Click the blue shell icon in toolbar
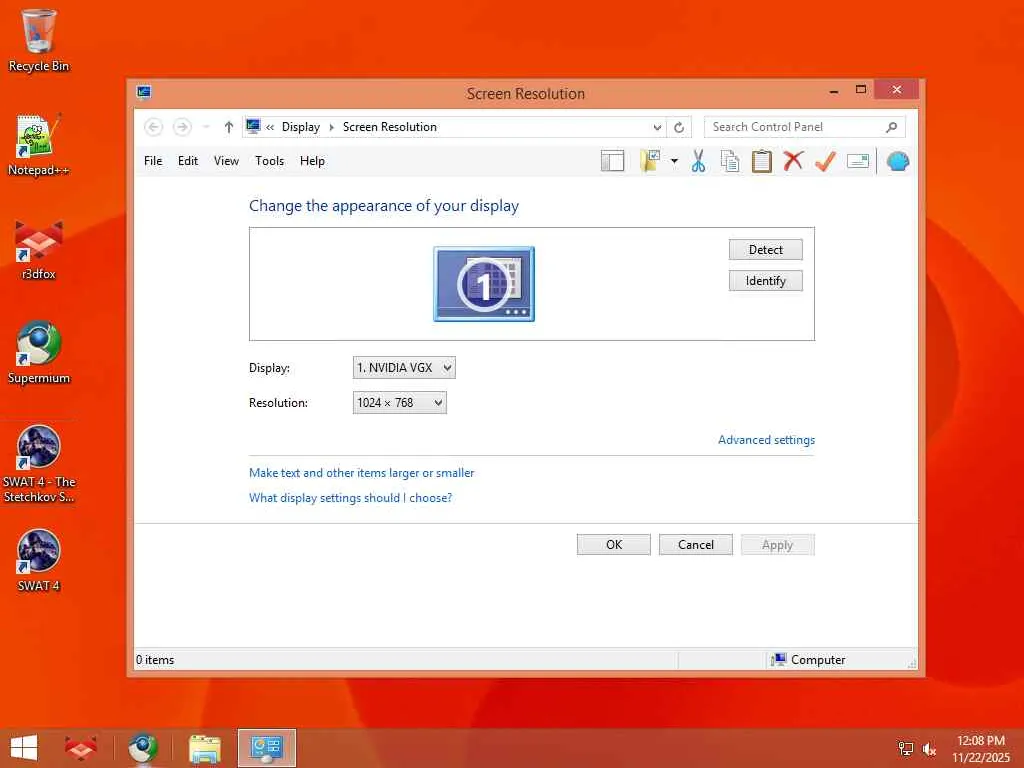The height and width of the screenshot is (768, 1024). point(898,161)
